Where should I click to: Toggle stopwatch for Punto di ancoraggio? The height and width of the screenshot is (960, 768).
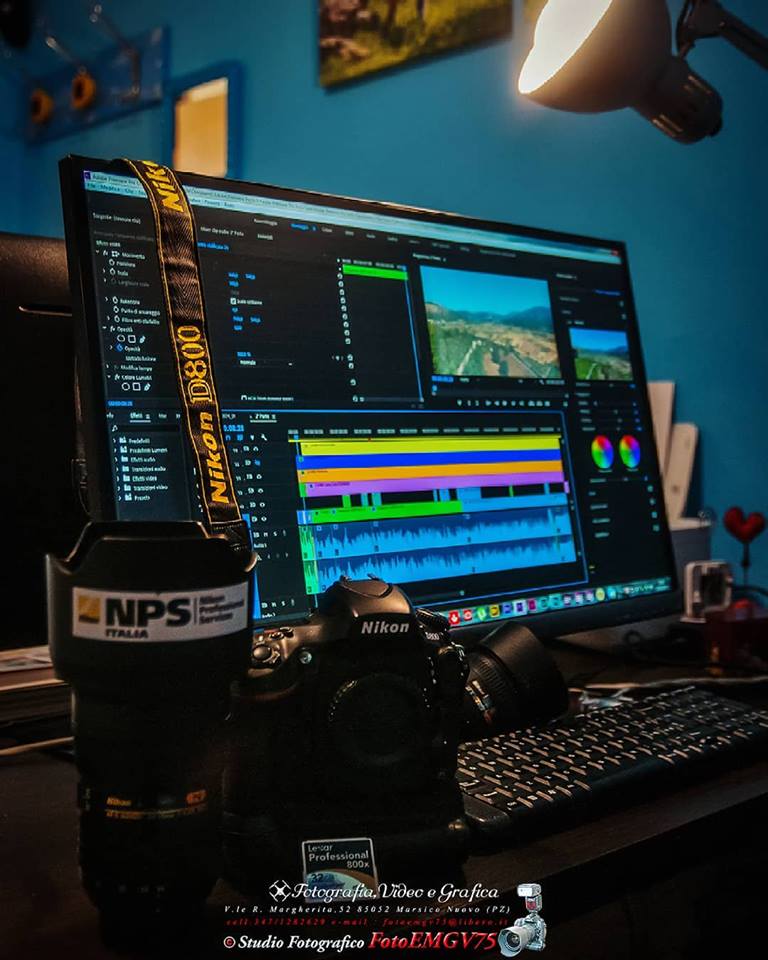[116, 310]
